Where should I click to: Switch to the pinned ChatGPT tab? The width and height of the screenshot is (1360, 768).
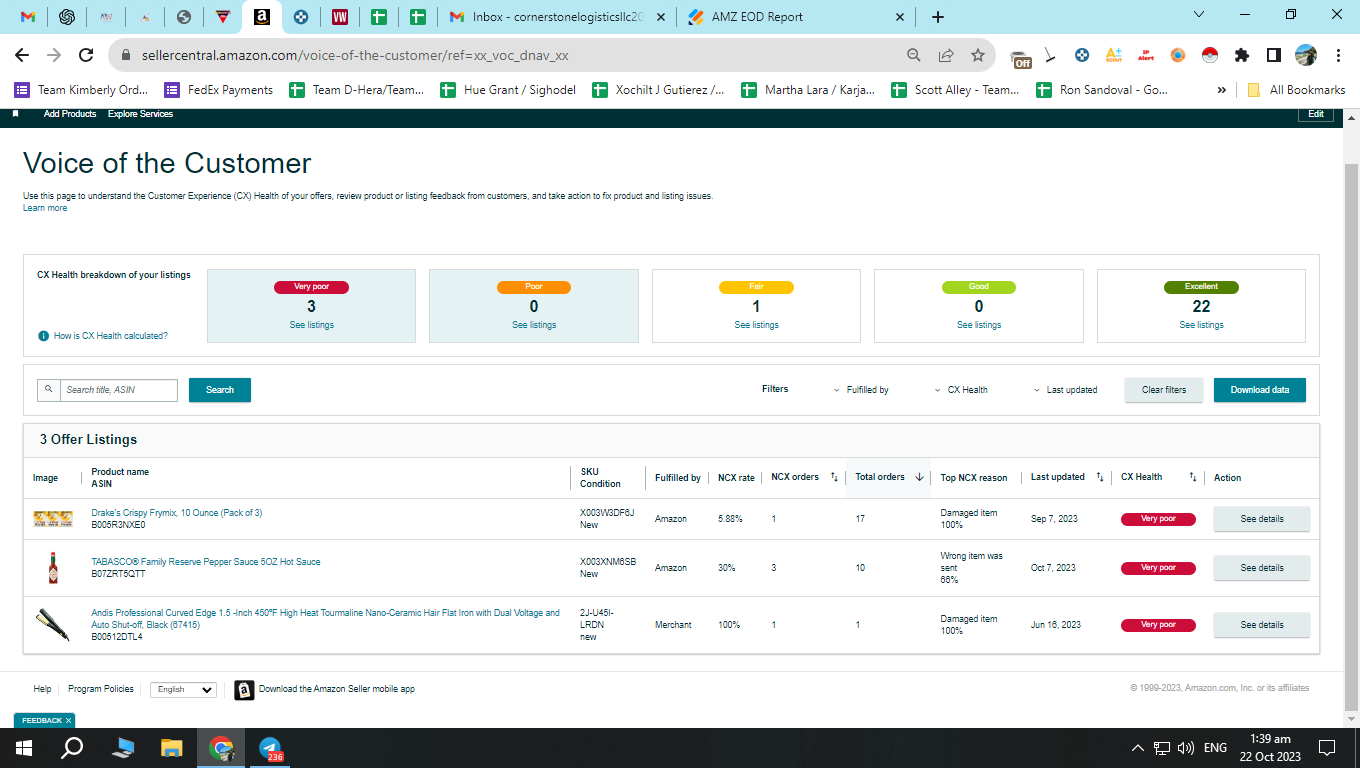pos(67,17)
